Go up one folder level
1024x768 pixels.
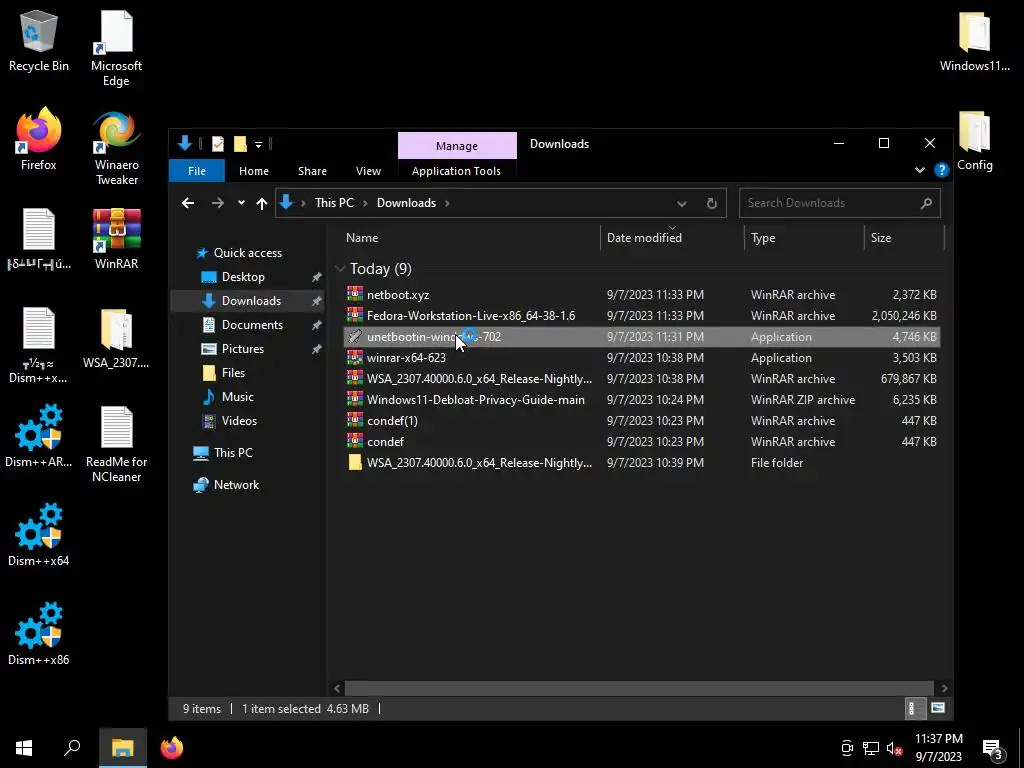[x=261, y=203]
